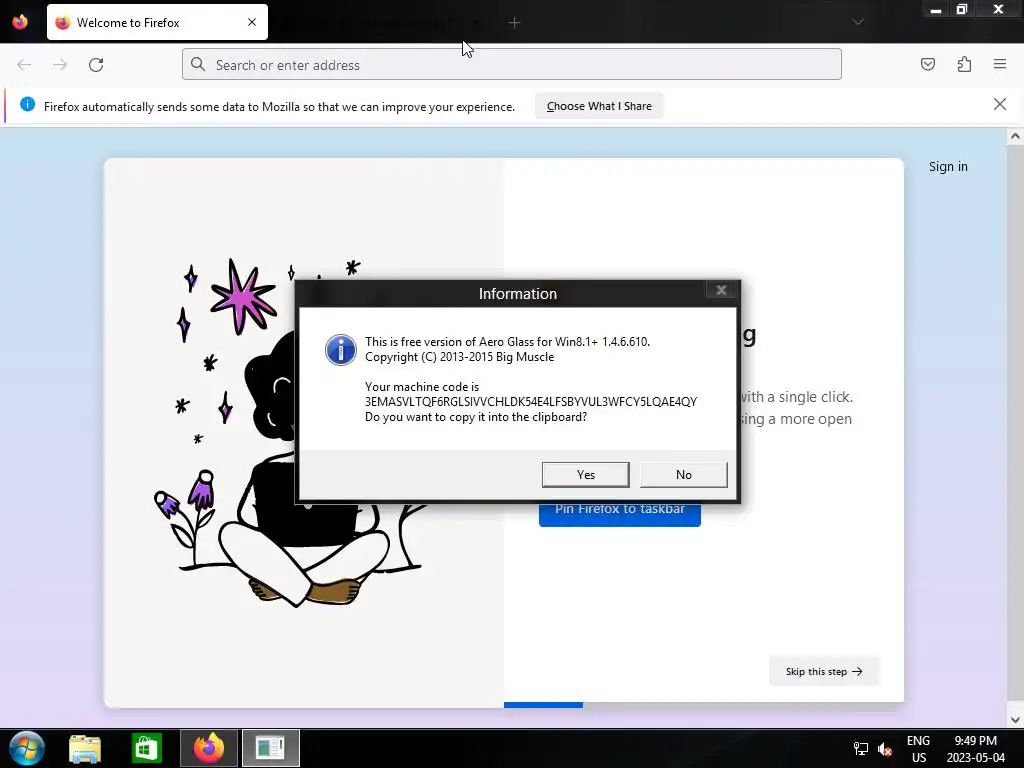The height and width of the screenshot is (768, 1024).
Task: Open the Extensions puzzle icon
Action: tap(964, 64)
